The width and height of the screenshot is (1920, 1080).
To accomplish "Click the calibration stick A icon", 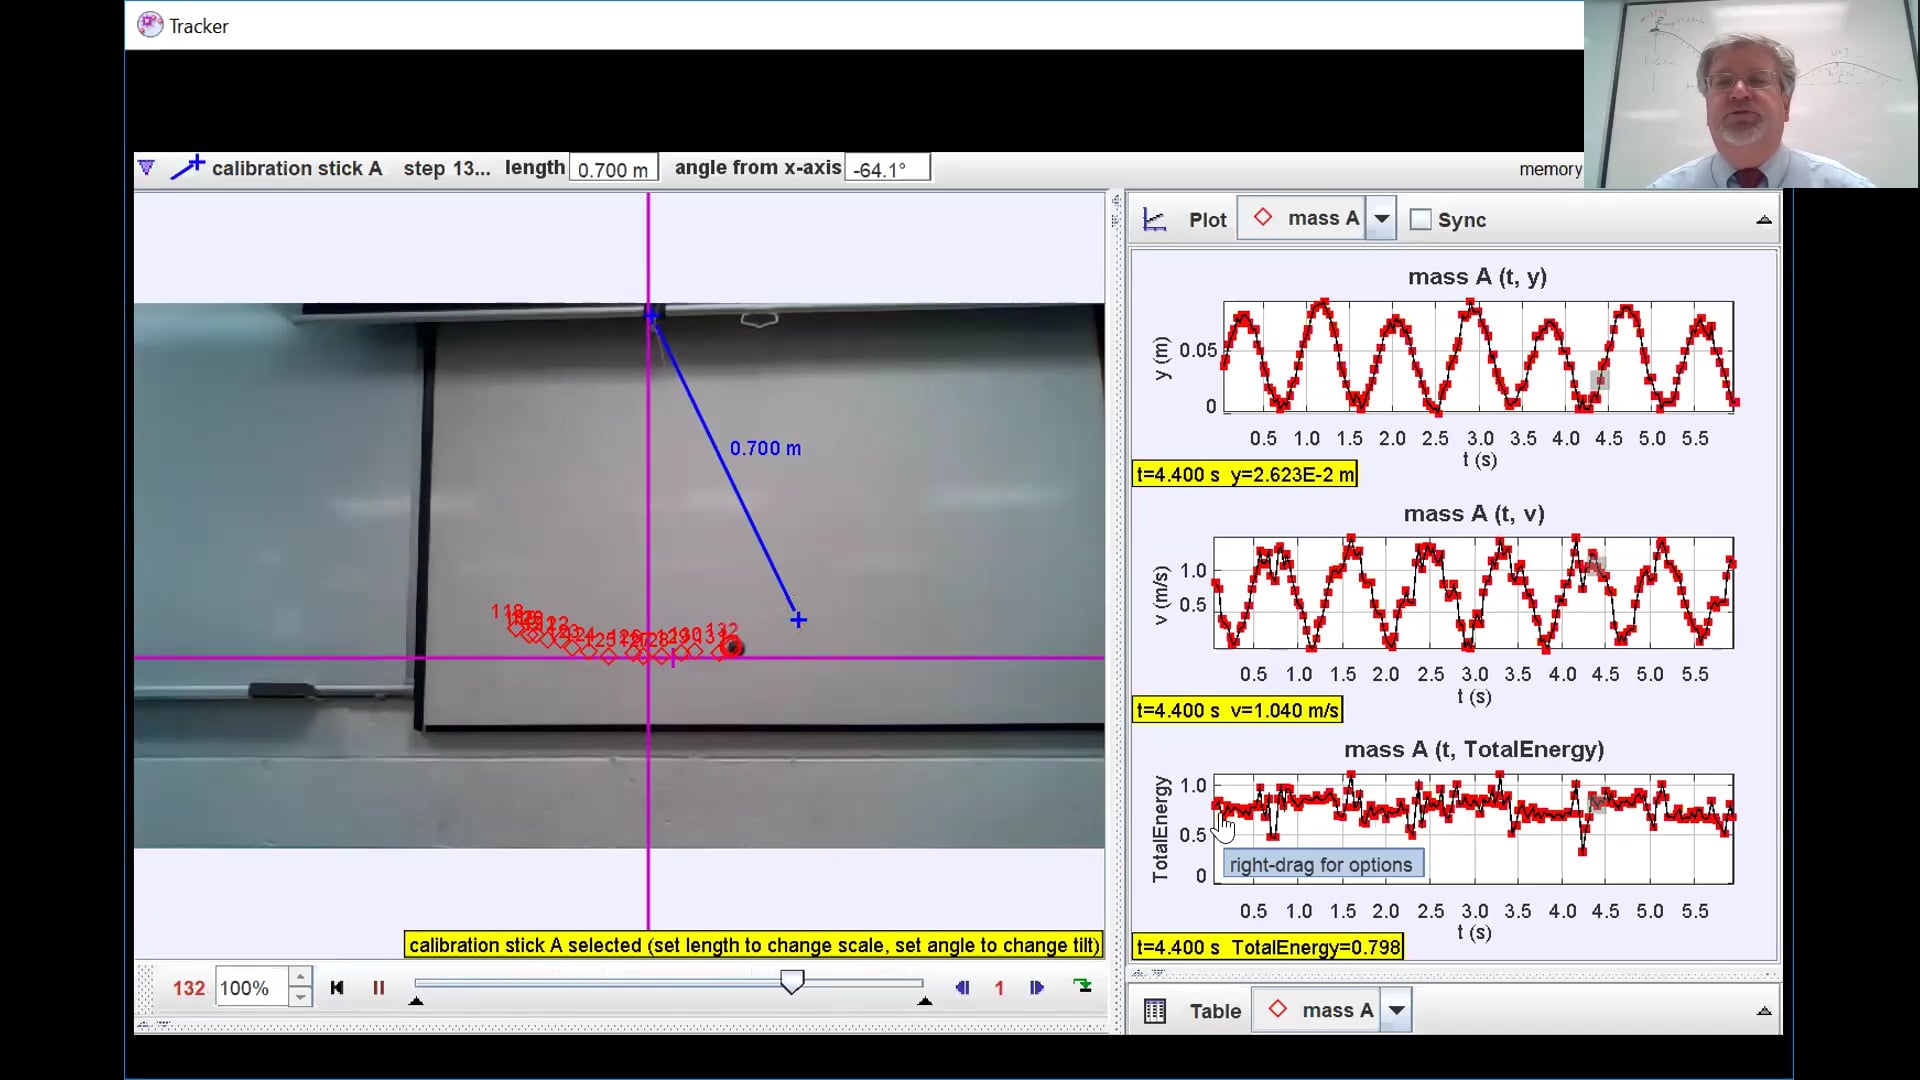I will (x=187, y=167).
